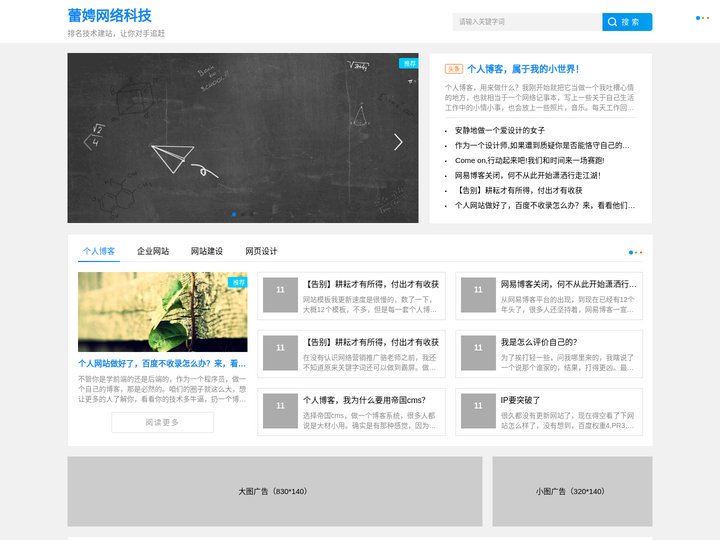Focus the keyword search input field
The width and height of the screenshot is (720, 540).
527,22
